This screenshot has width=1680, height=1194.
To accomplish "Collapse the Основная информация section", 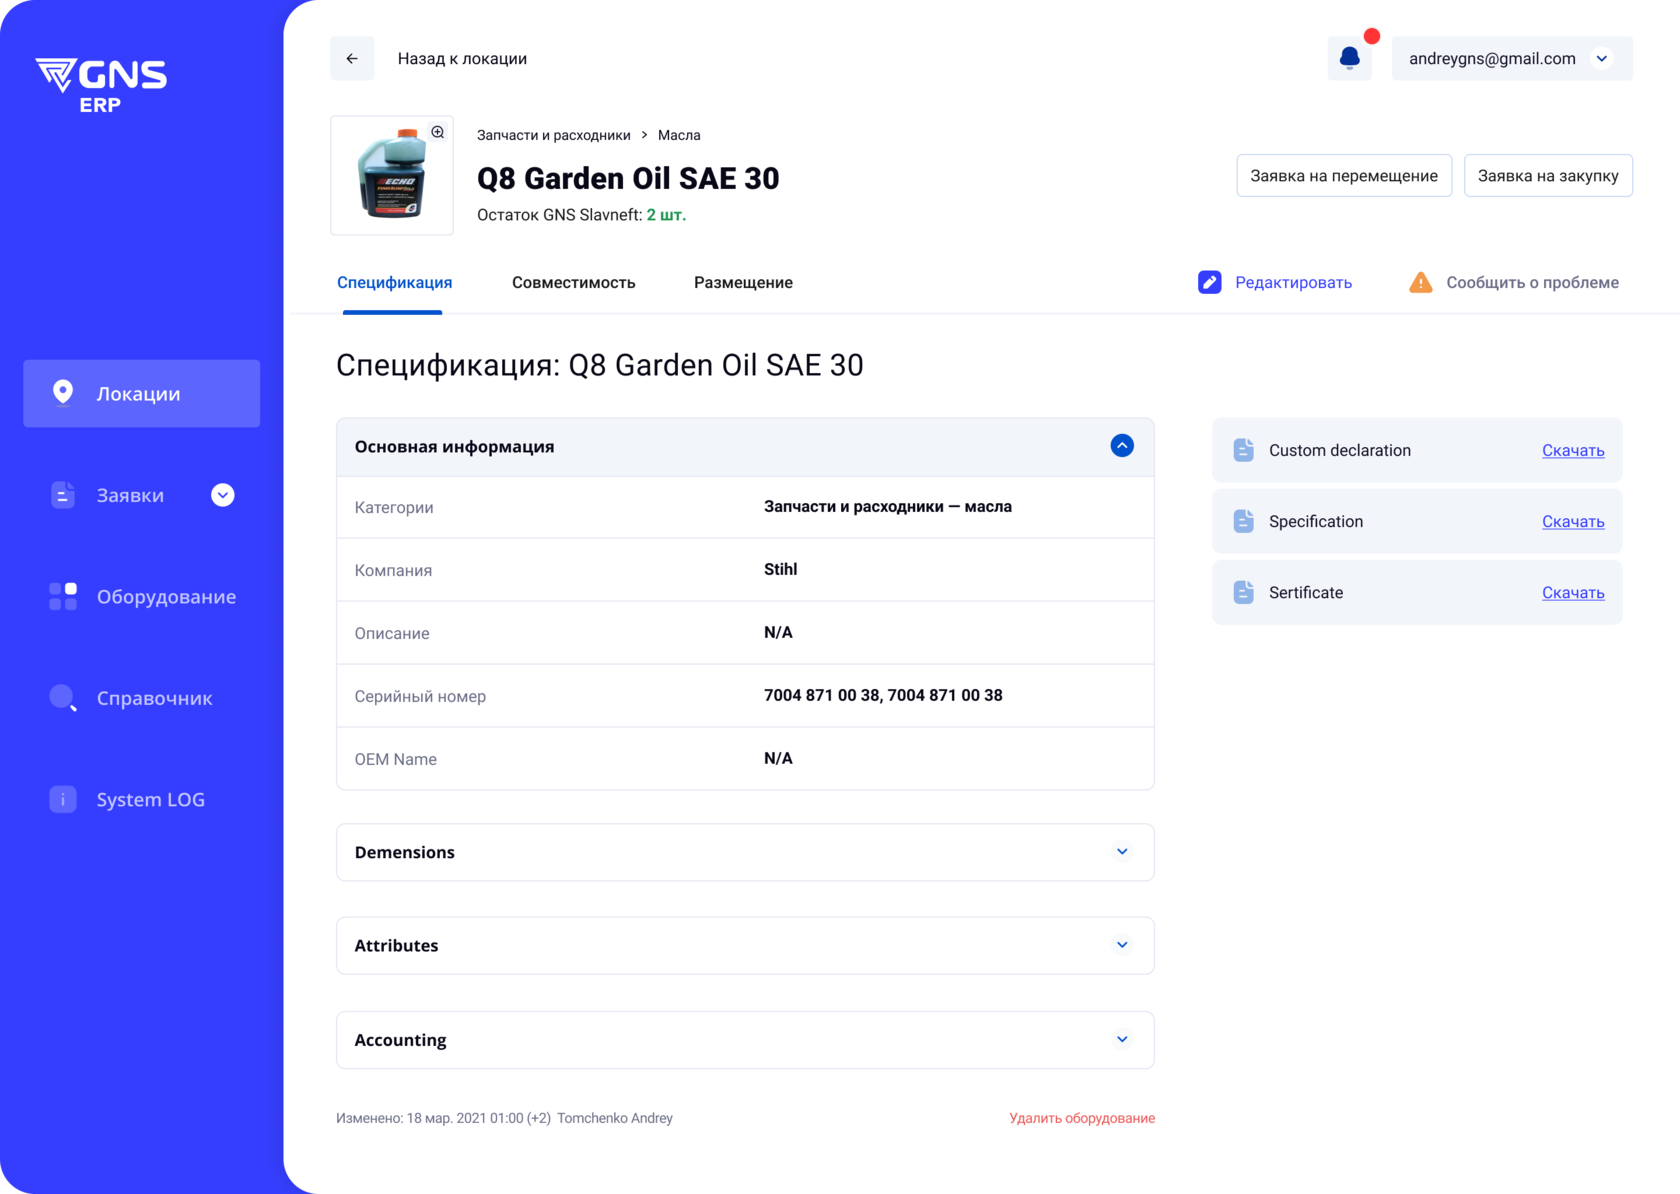I will 1122,446.
